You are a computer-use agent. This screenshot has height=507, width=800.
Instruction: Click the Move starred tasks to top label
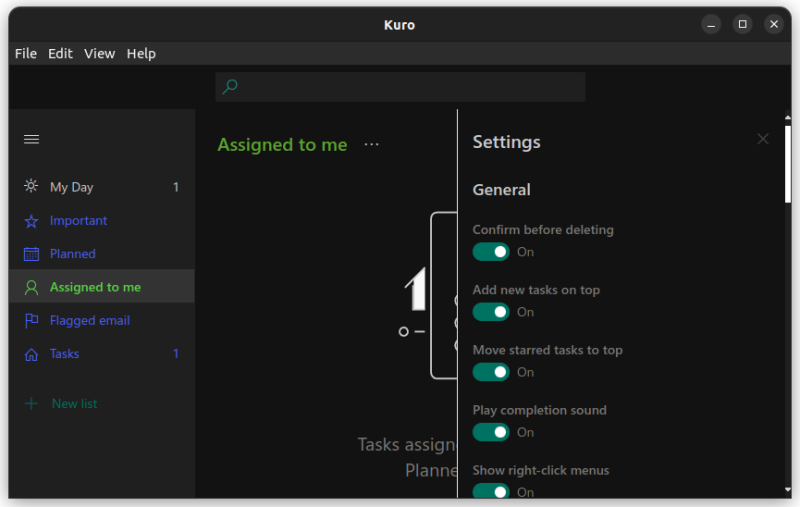coord(547,350)
